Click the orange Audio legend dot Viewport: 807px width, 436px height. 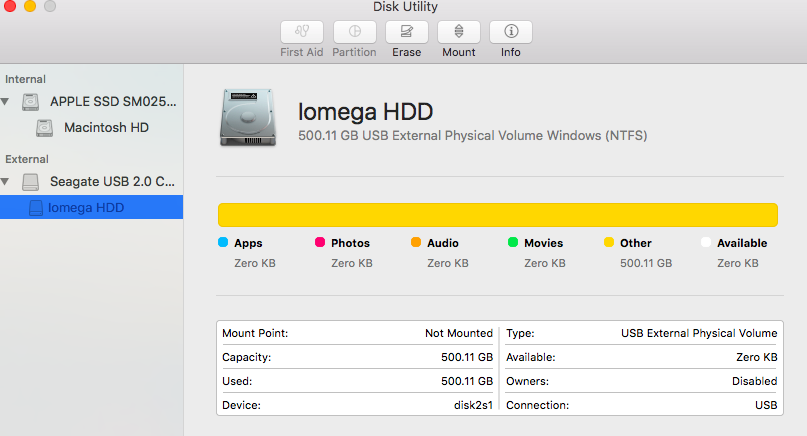pos(416,242)
